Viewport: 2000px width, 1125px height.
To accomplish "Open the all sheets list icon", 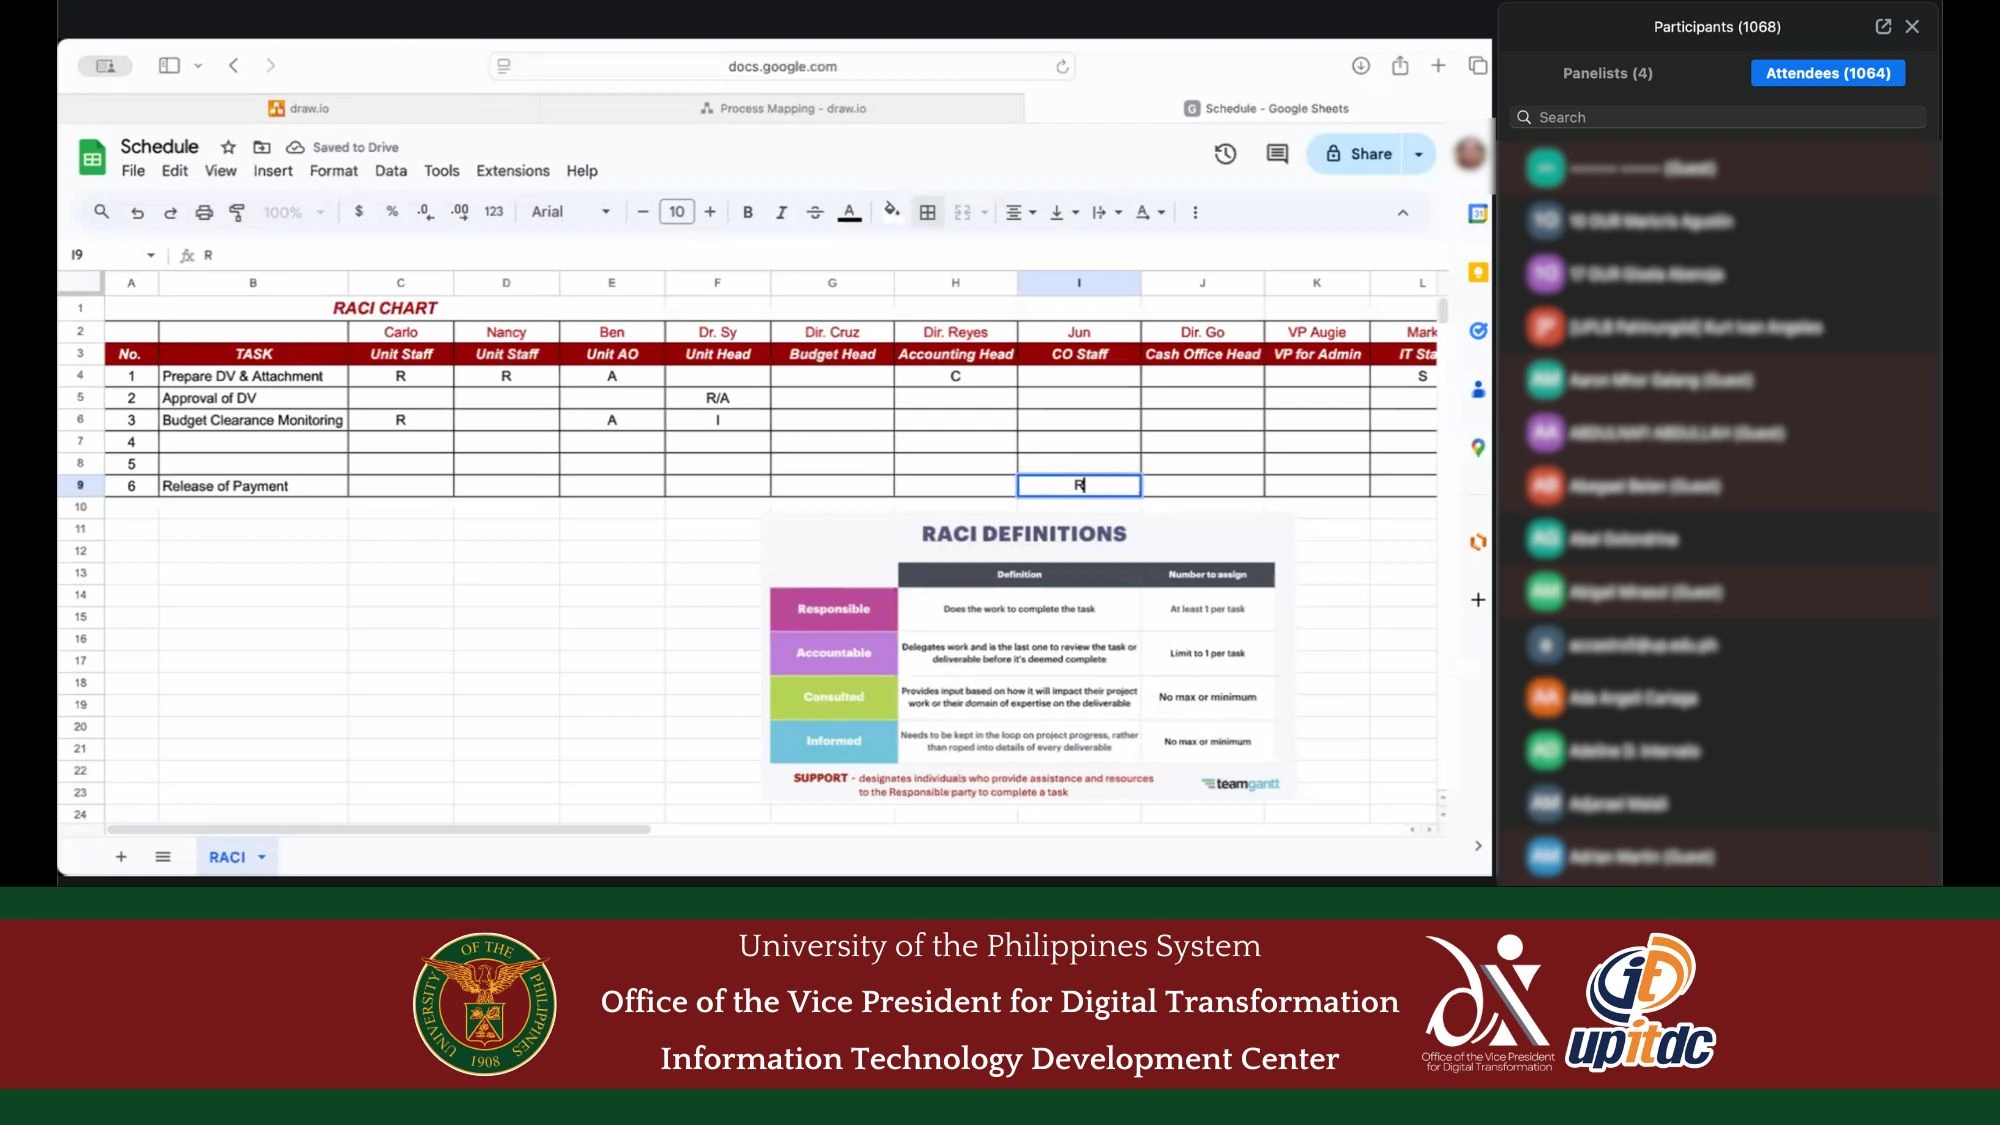I will (x=163, y=857).
